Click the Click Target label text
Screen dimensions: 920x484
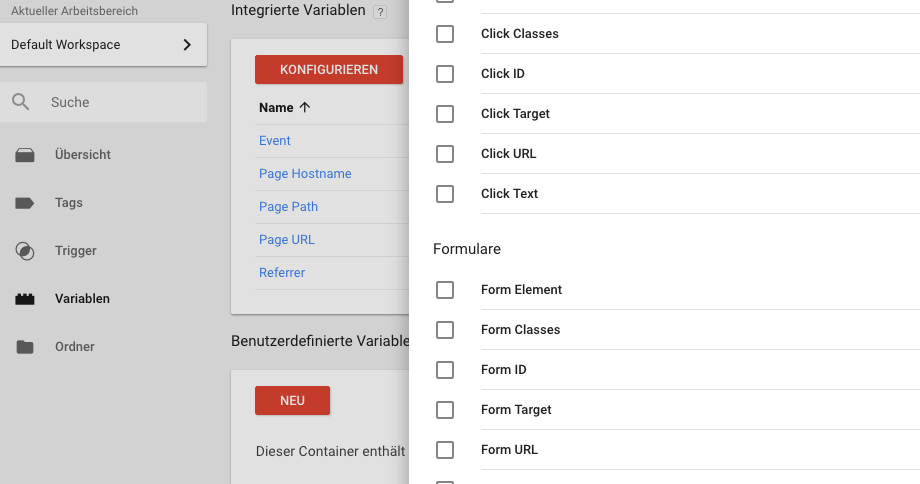(515, 114)
